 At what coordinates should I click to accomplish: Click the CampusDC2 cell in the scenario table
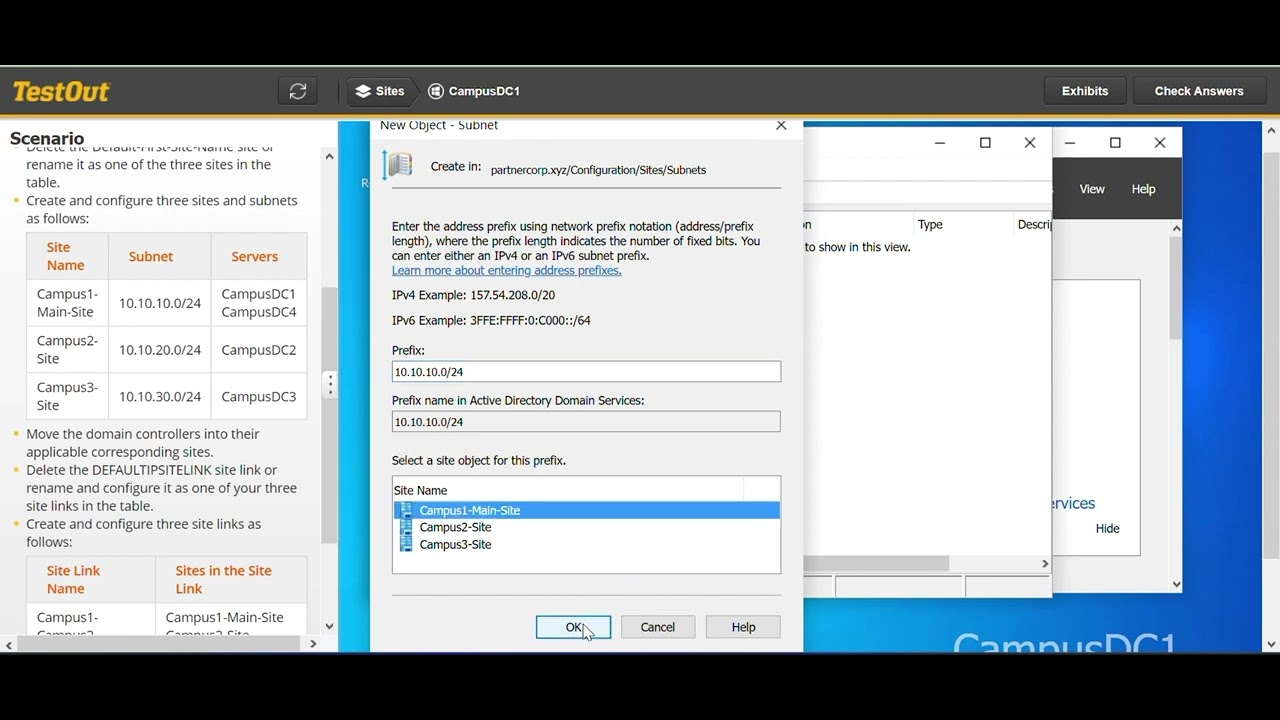tap(259, 350)
